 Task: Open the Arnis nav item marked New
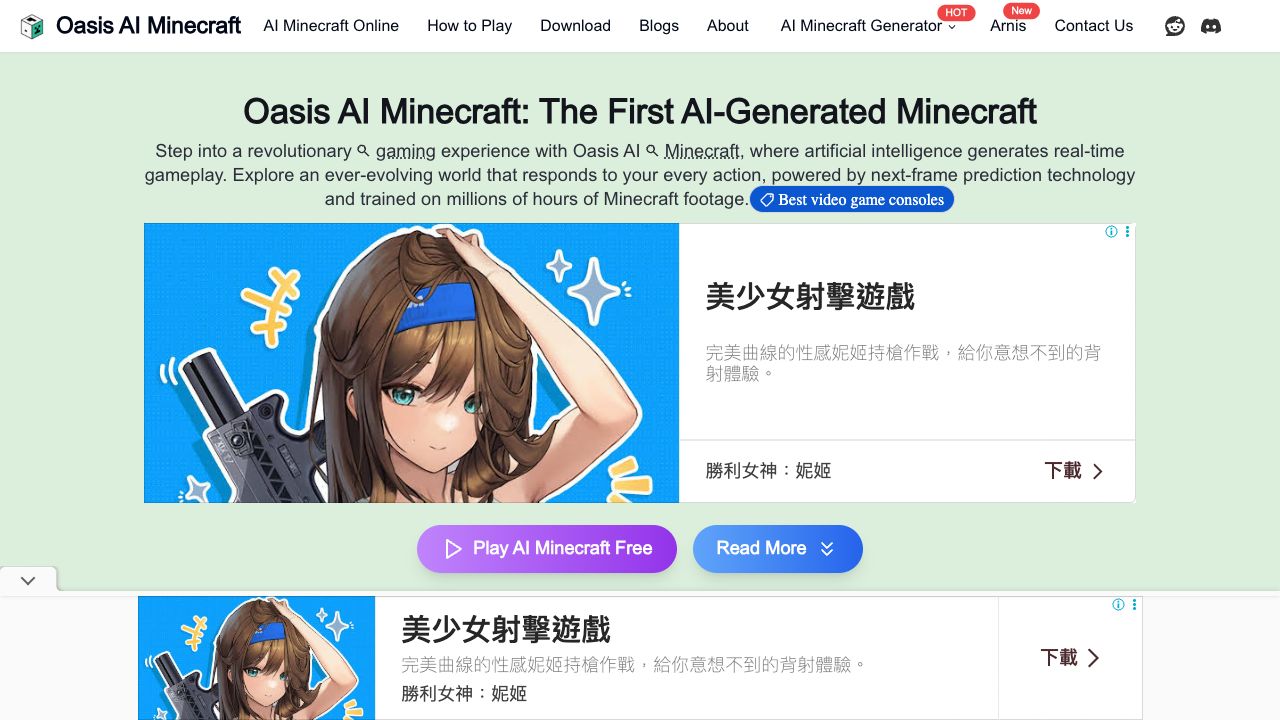click(x=1008, y=26)
